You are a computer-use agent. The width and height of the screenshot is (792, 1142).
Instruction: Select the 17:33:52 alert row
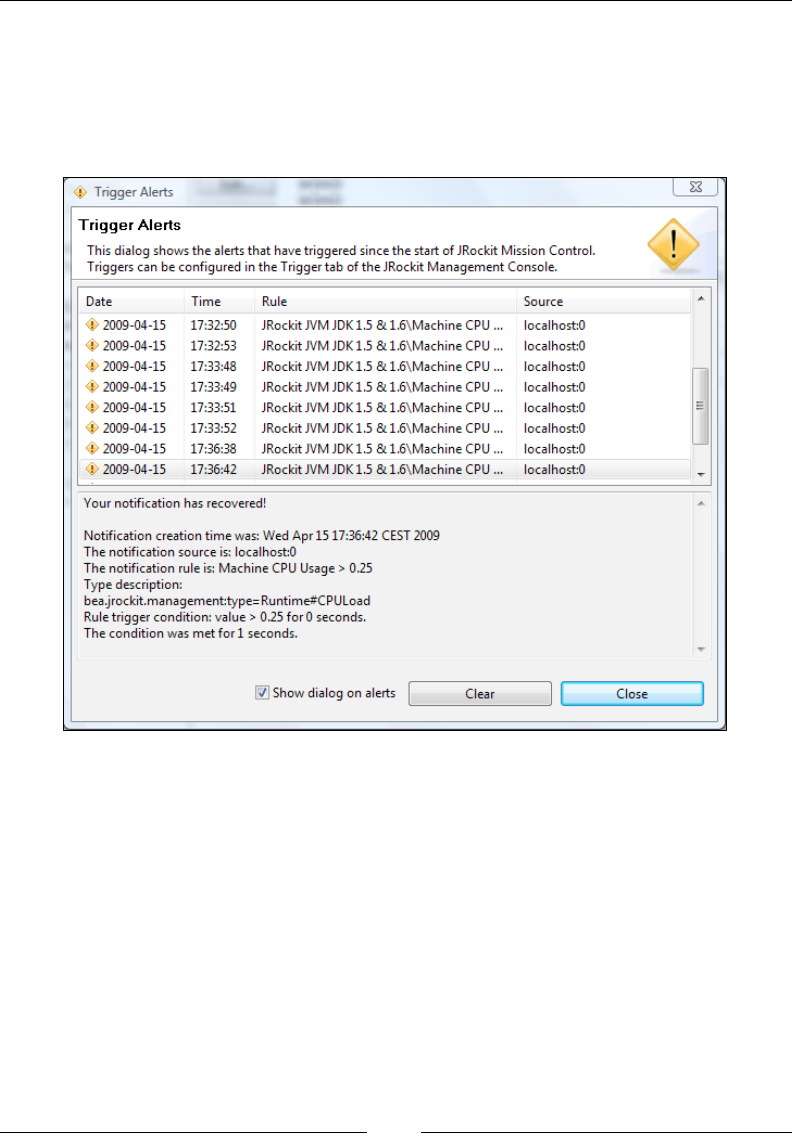pyautogui.click(x=385, y=428)
